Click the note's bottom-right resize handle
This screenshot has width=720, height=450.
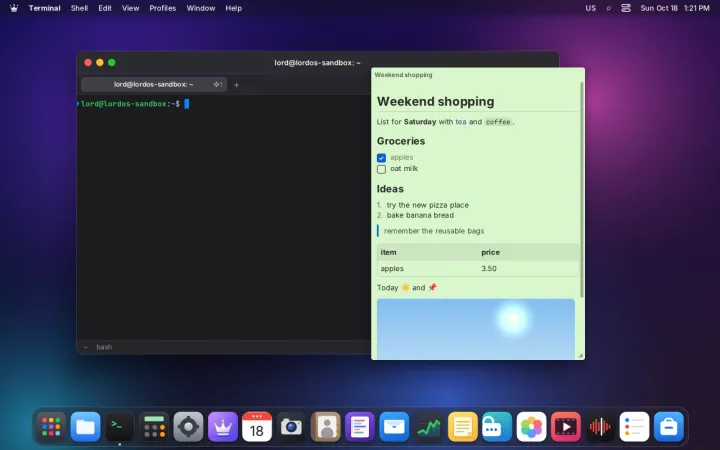581,355
